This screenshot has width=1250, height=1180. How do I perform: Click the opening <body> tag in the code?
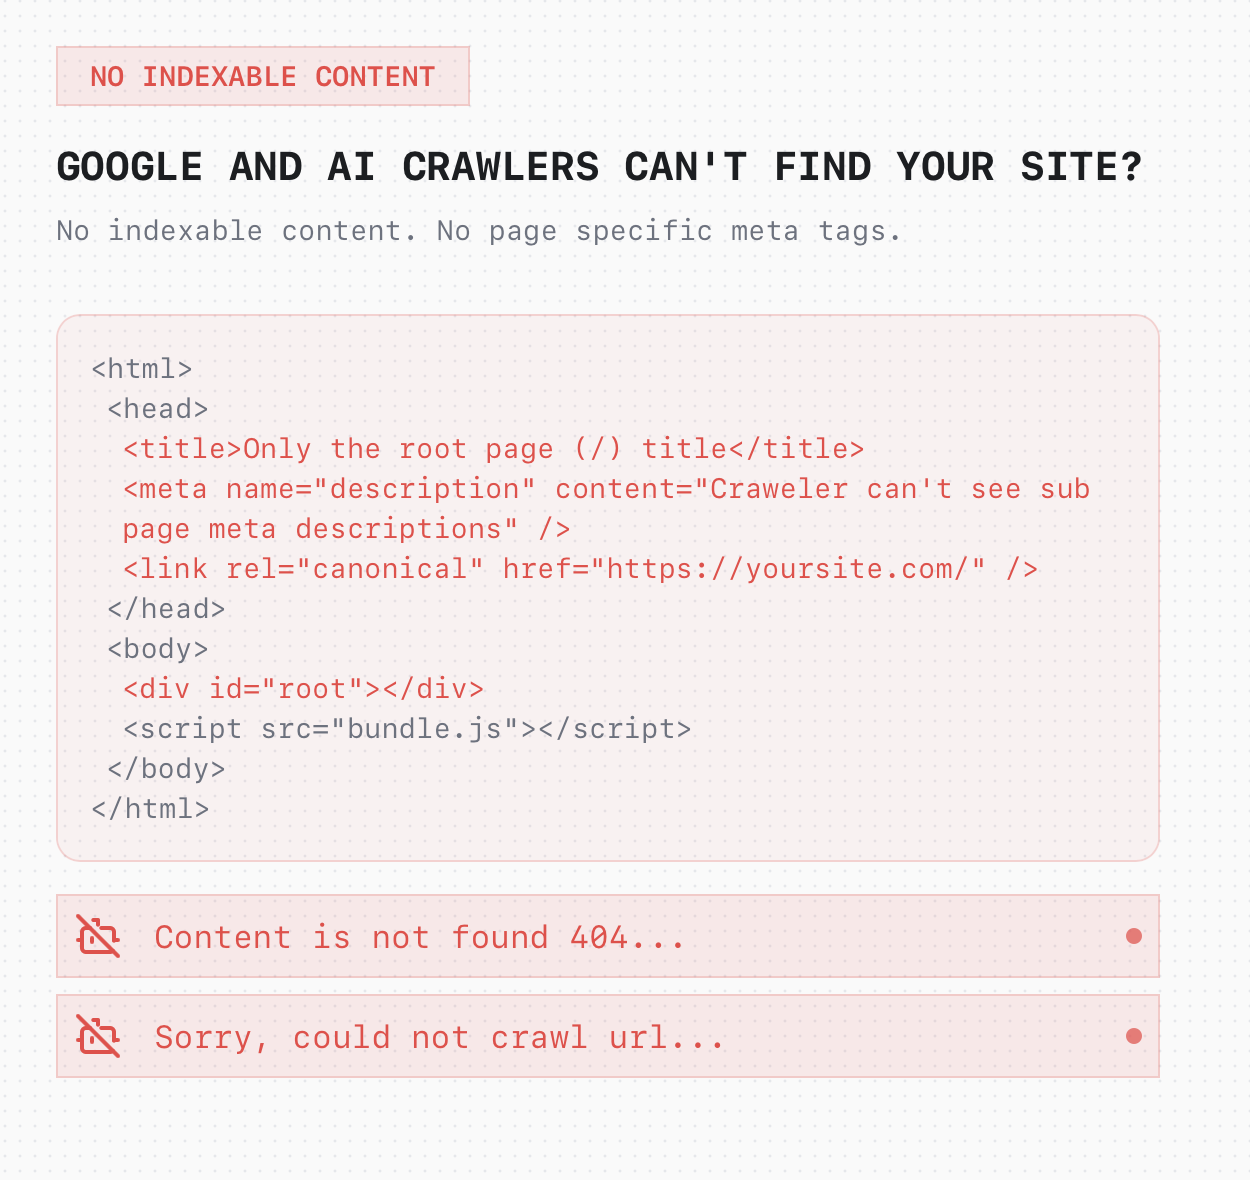158,649
